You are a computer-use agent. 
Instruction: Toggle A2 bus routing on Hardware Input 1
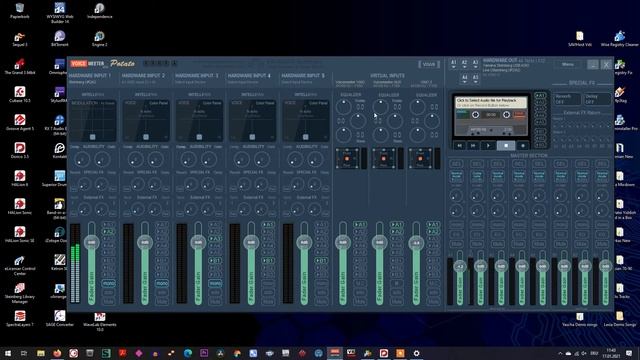point(109,231)
